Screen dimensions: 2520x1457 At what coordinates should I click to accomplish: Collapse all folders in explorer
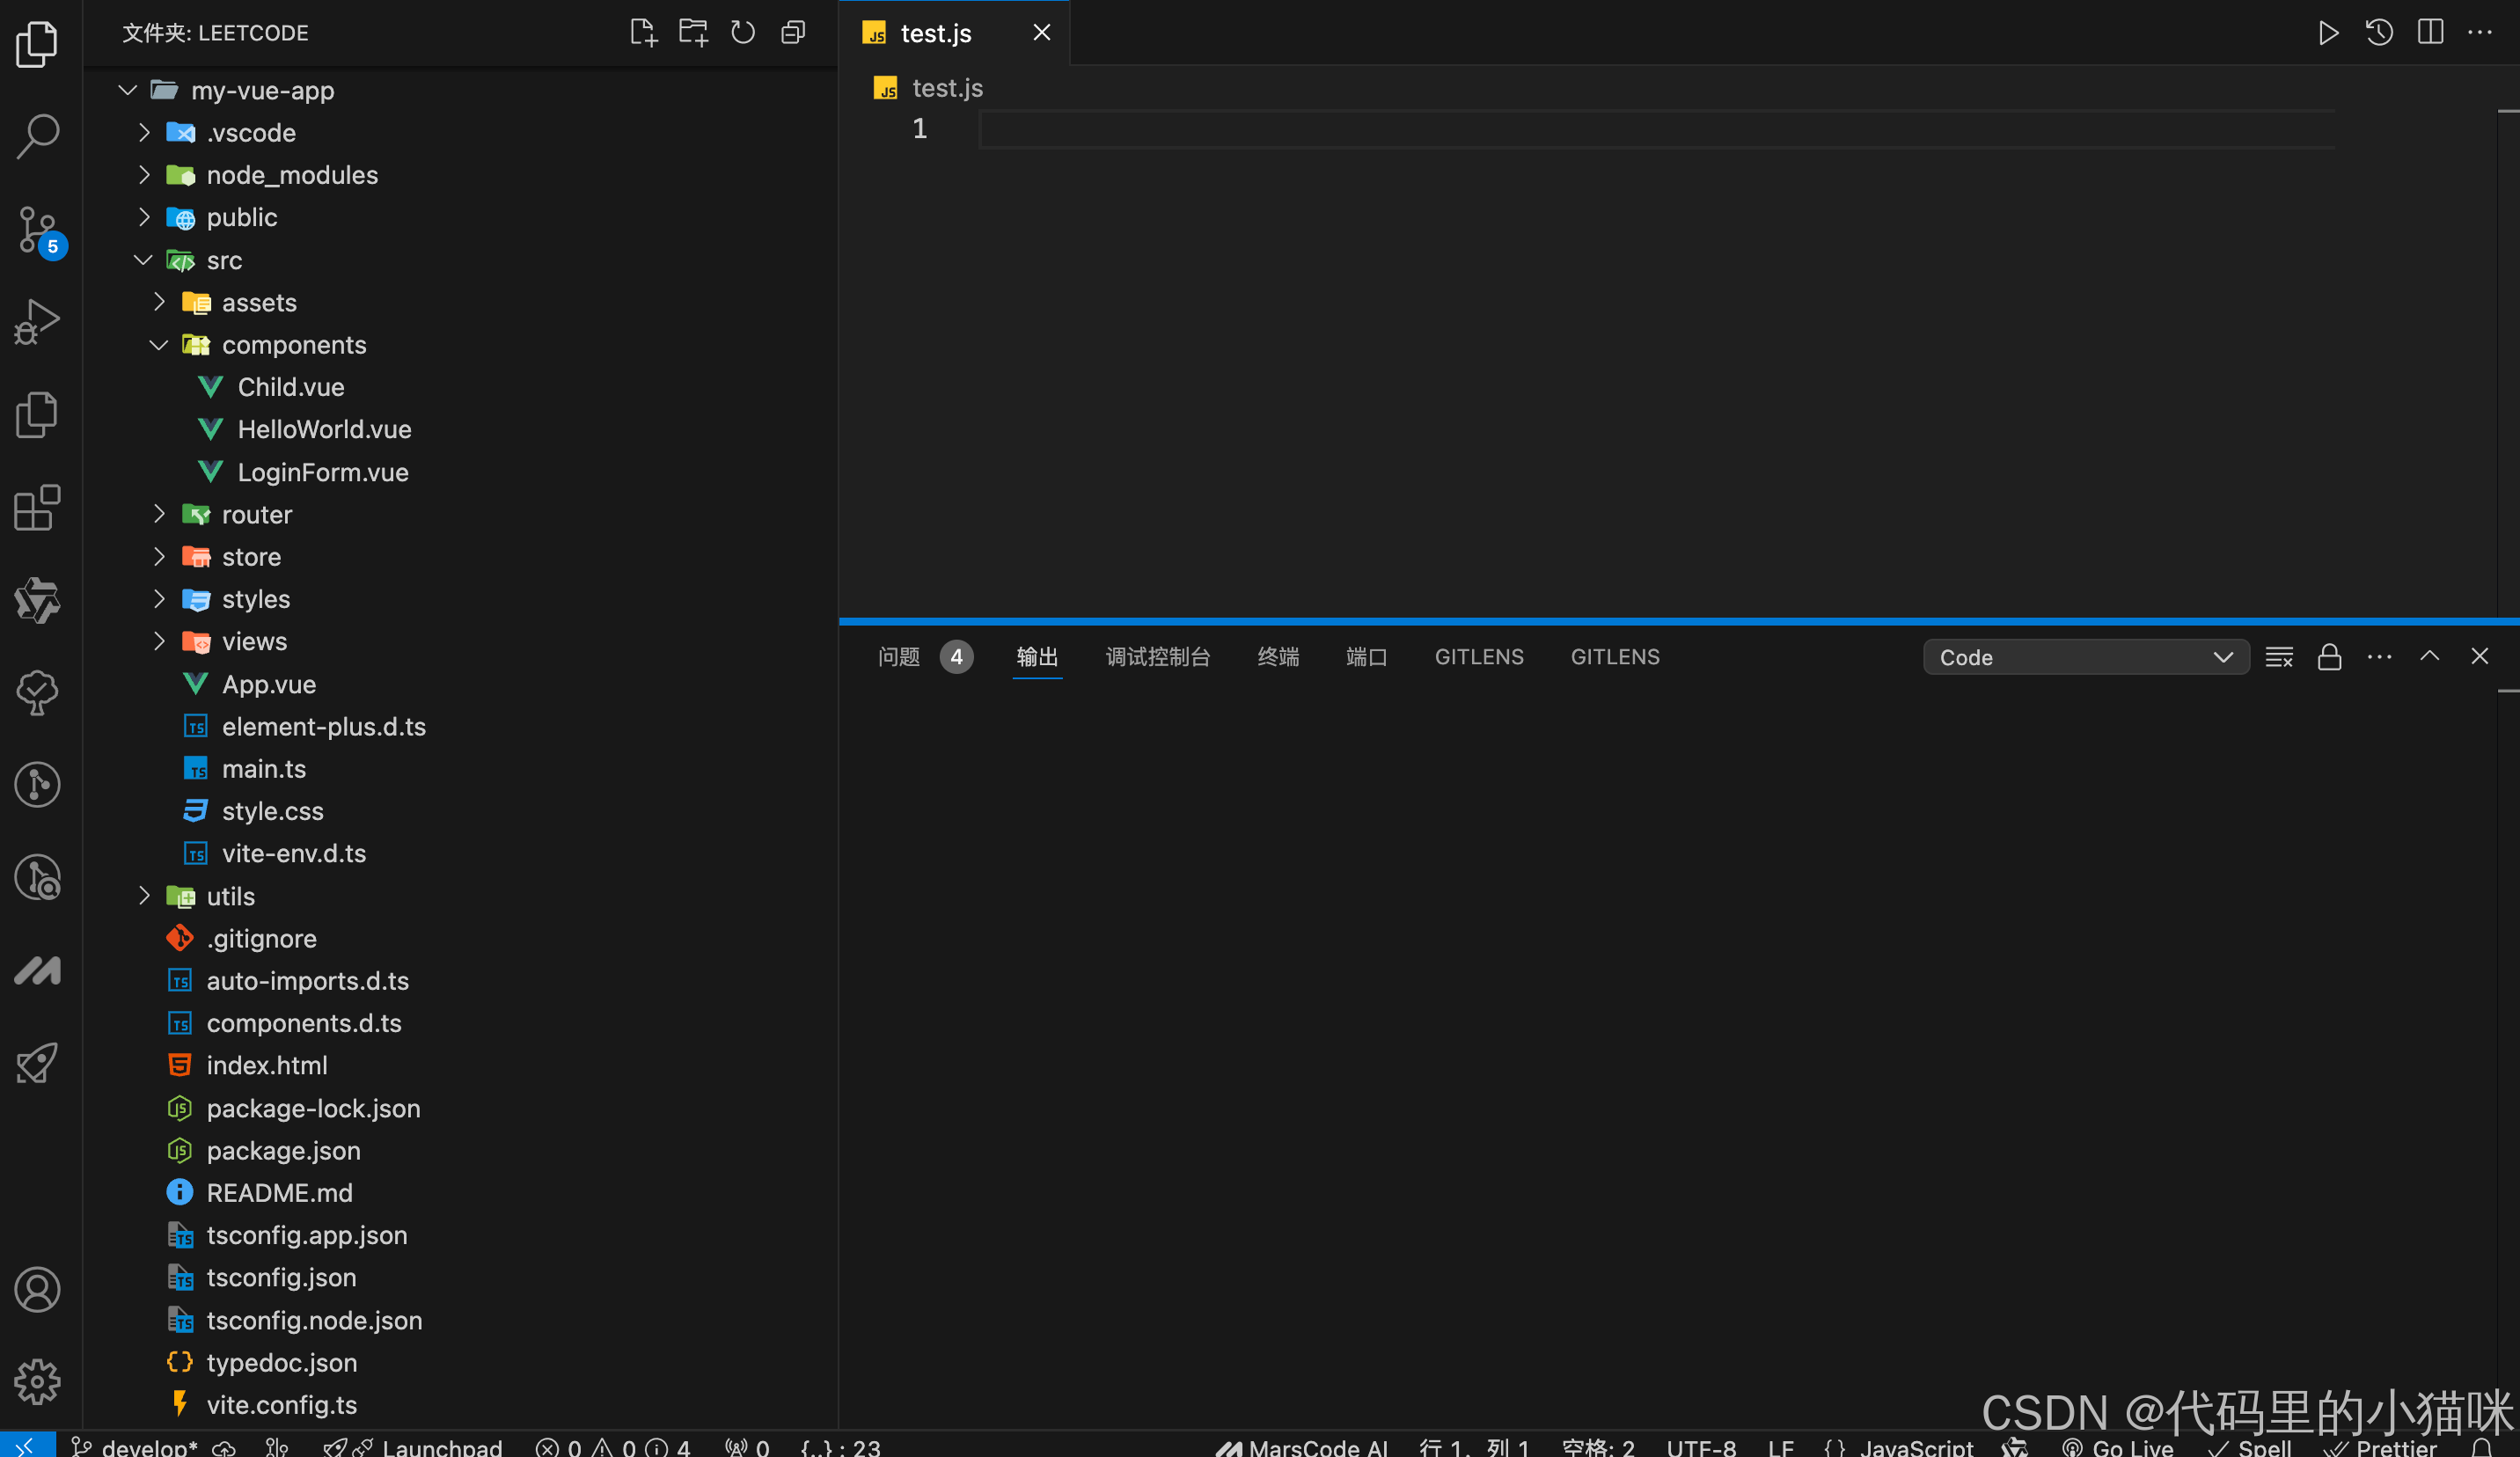(793, 33)
